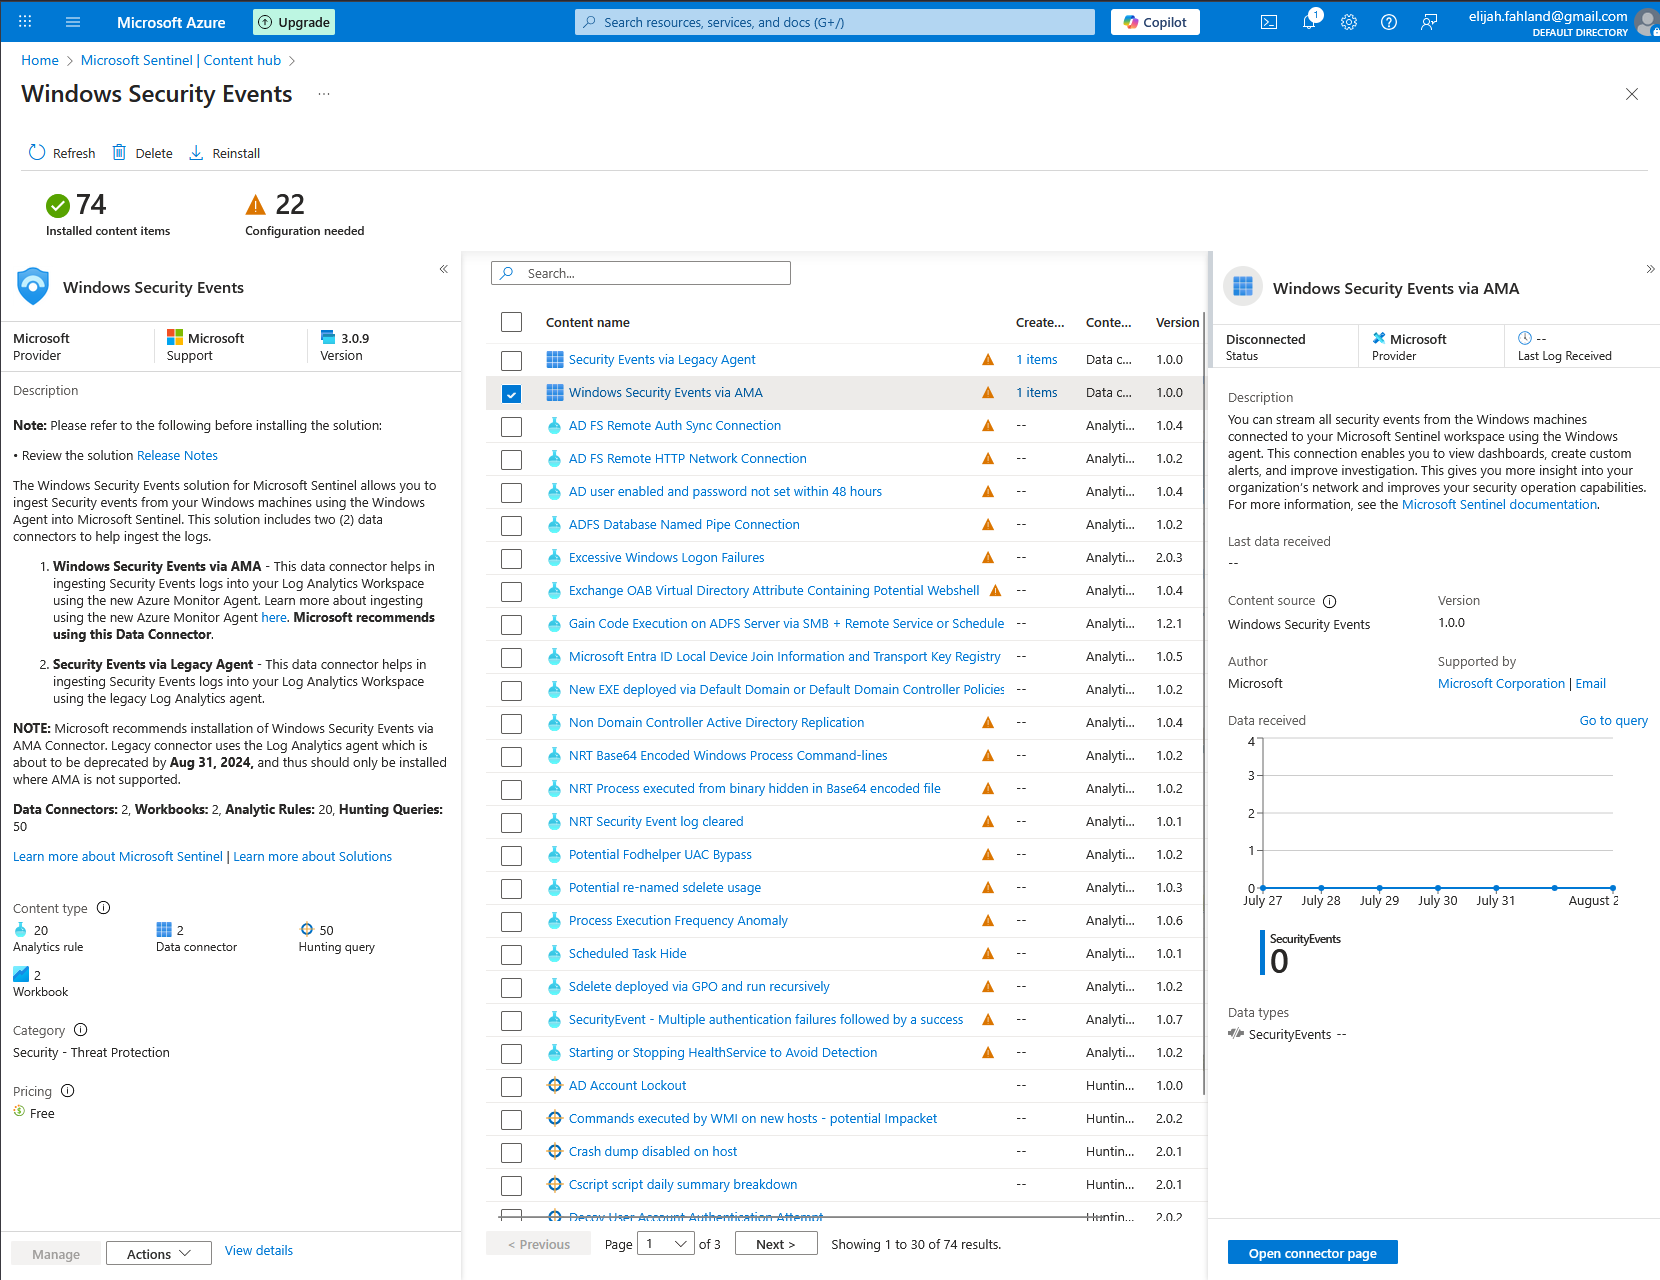The image size is (1660, 1280).
Task: Launch Cloud Shell from the top bar
Action: pyautogui.click(x=1269, y=22)
